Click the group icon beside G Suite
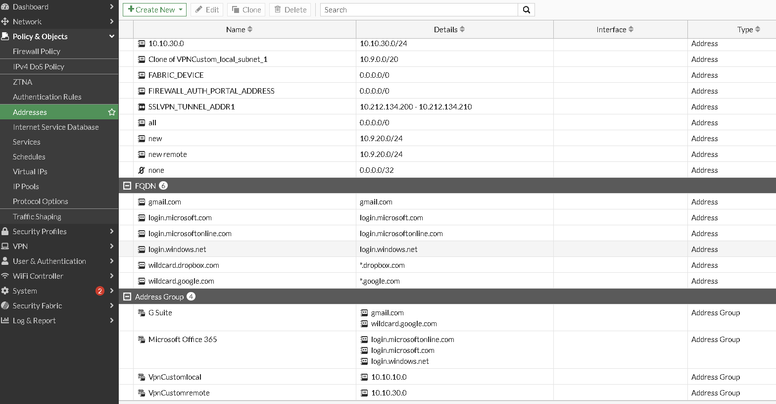776x404 pixels. coord(142,313)
